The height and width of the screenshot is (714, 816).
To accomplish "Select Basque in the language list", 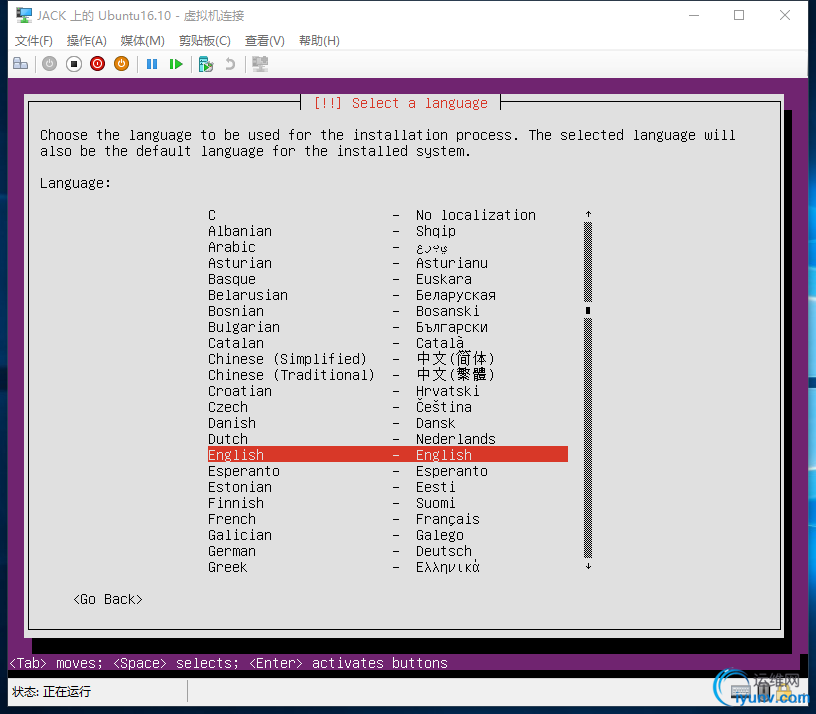I will tap(388, 279).
